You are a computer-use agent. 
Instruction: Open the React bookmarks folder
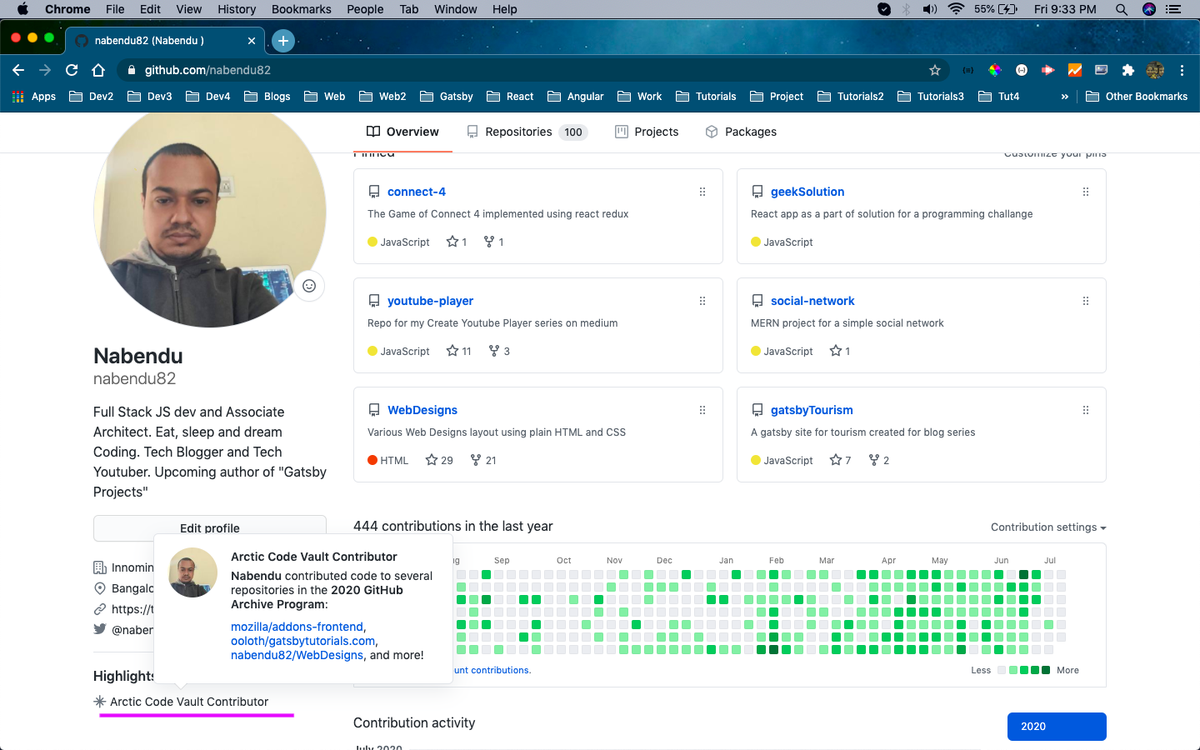[x=510, y=96]
